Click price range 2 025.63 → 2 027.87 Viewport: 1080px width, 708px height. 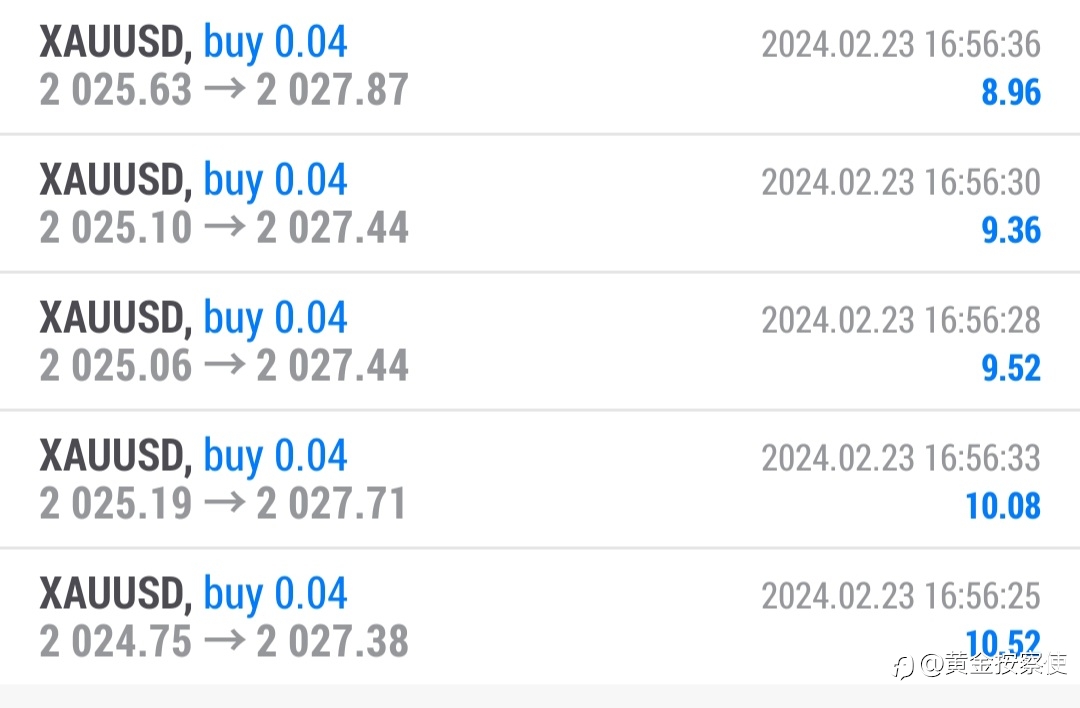click(224, 90)
